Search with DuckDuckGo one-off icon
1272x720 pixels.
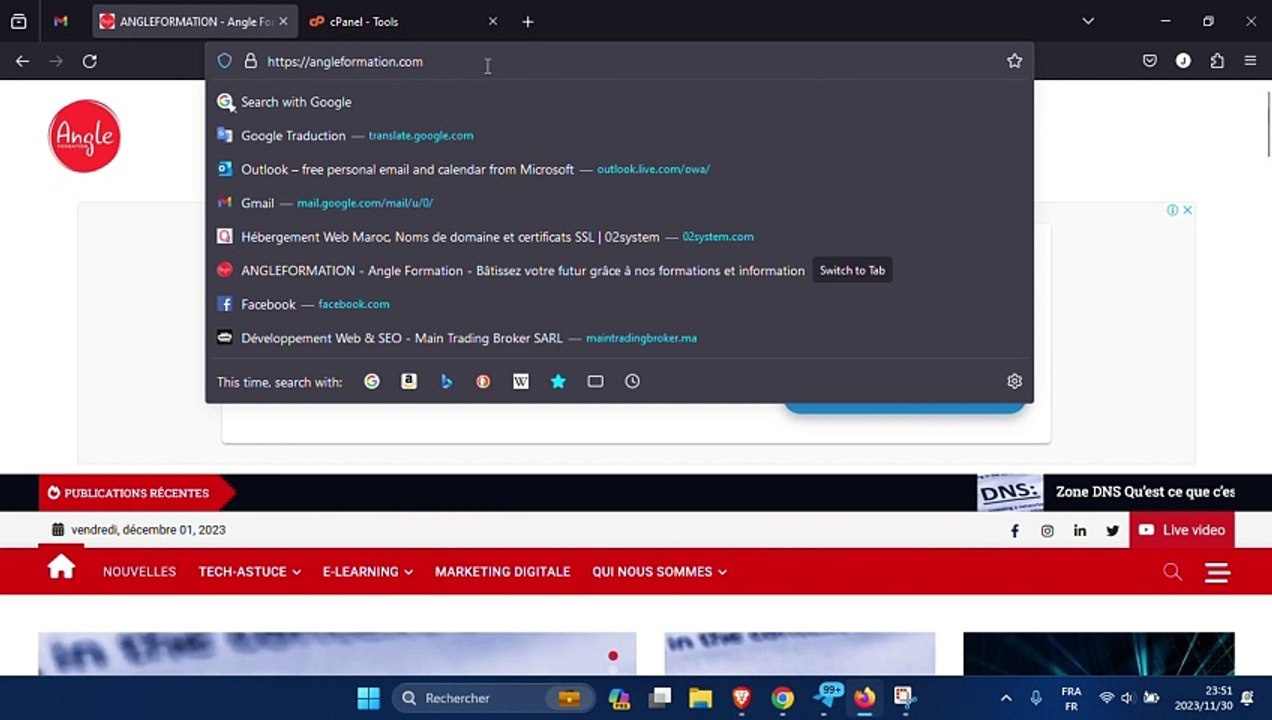[x=483, y=381]
